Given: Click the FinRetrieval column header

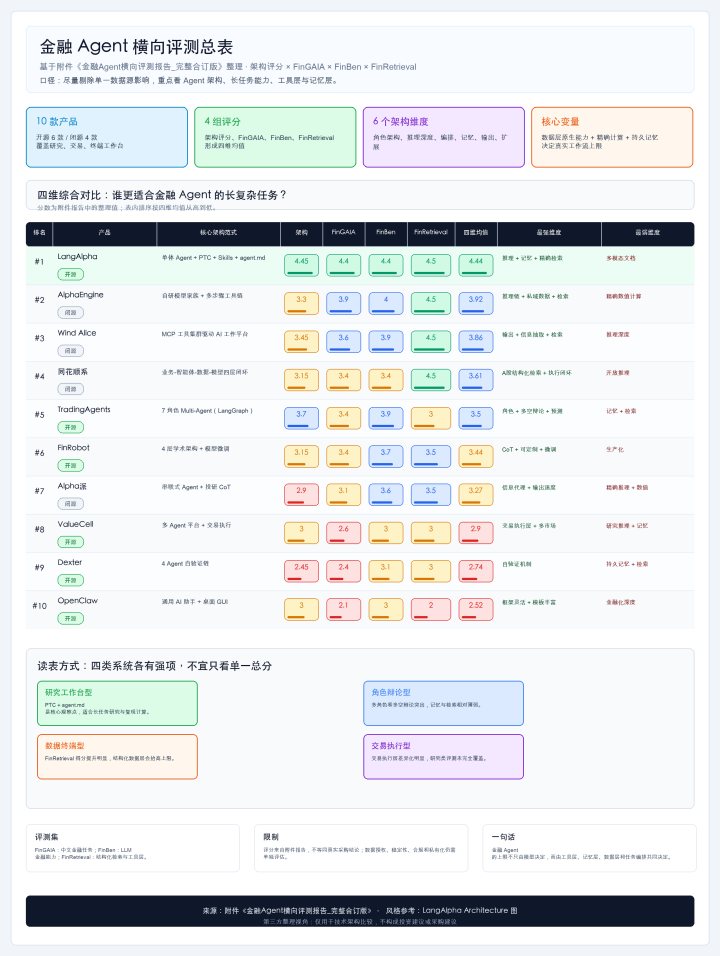Looking at the screenshot, I should point(430,232).
